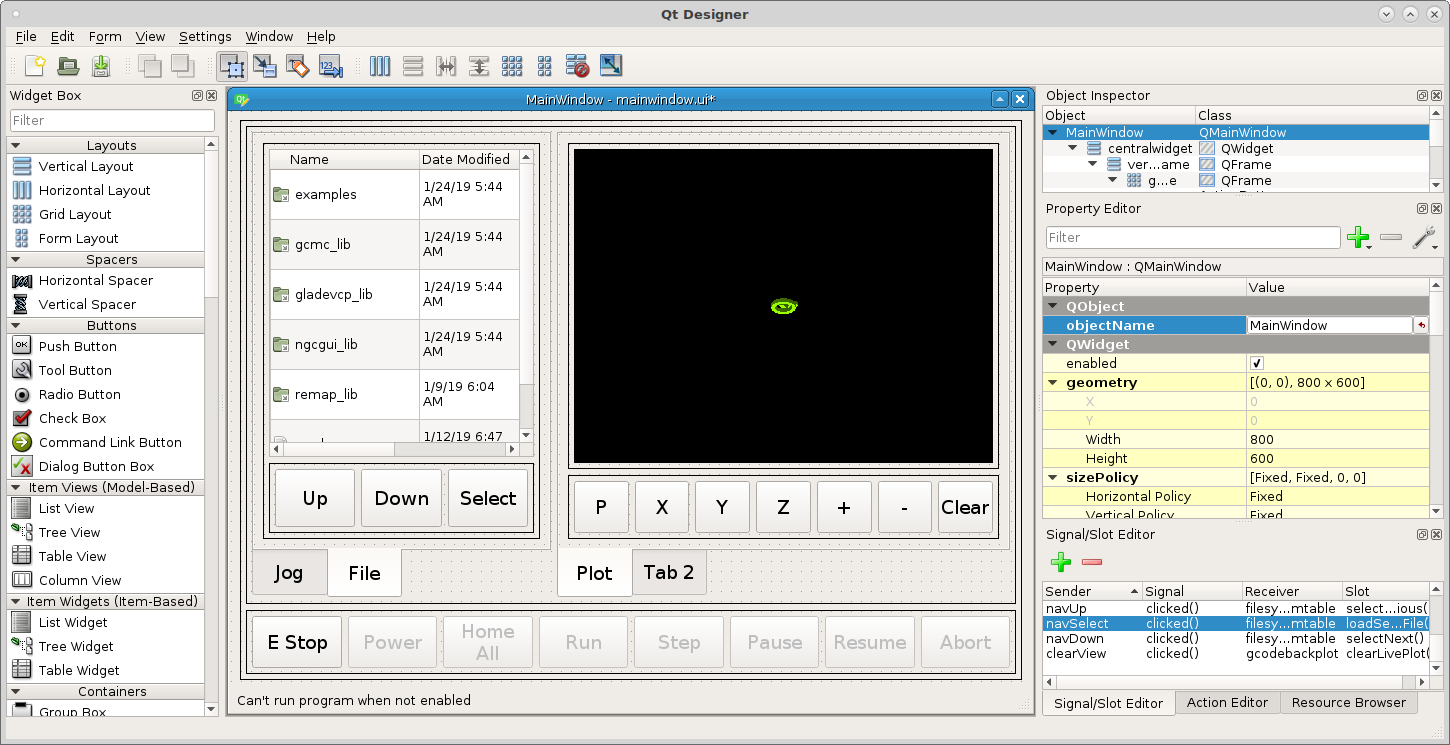Image resolution: width=1450 pixels, height=745 pixels.
Task: Open the Action Editor tab
Action: pyautogui.click(x=1227, y=702)
